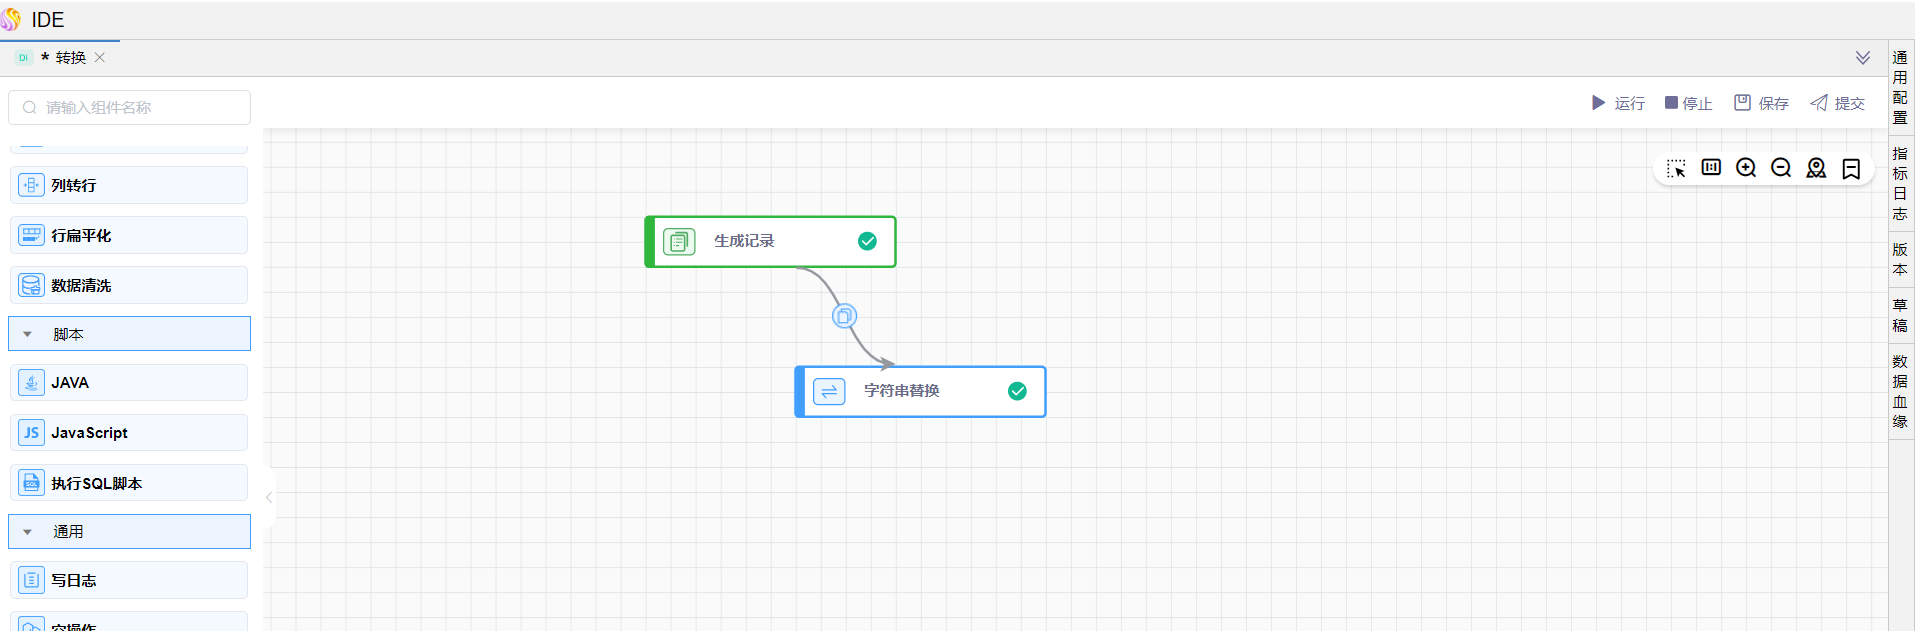Zoom in on the workflow canvas

pos(1746,168)
